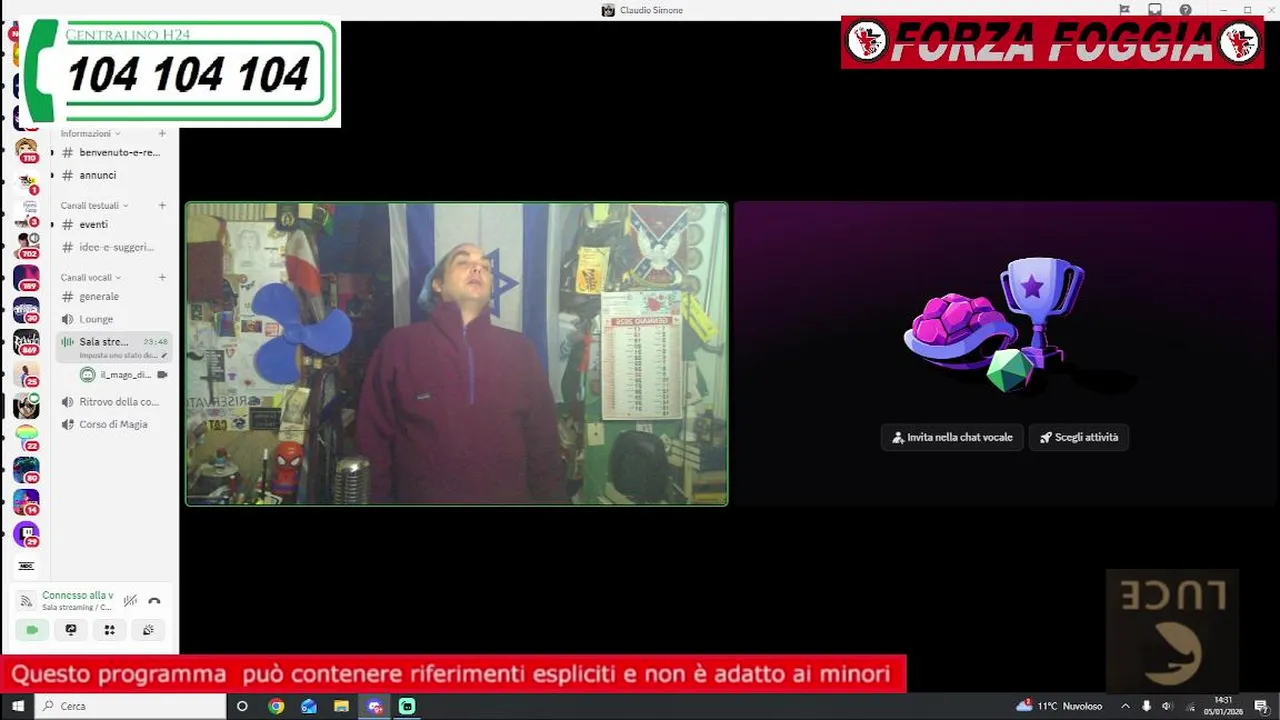Launch Google Chrome from taskbar
The height and width of the screenshot is (720, 1280).
(276, 706)
